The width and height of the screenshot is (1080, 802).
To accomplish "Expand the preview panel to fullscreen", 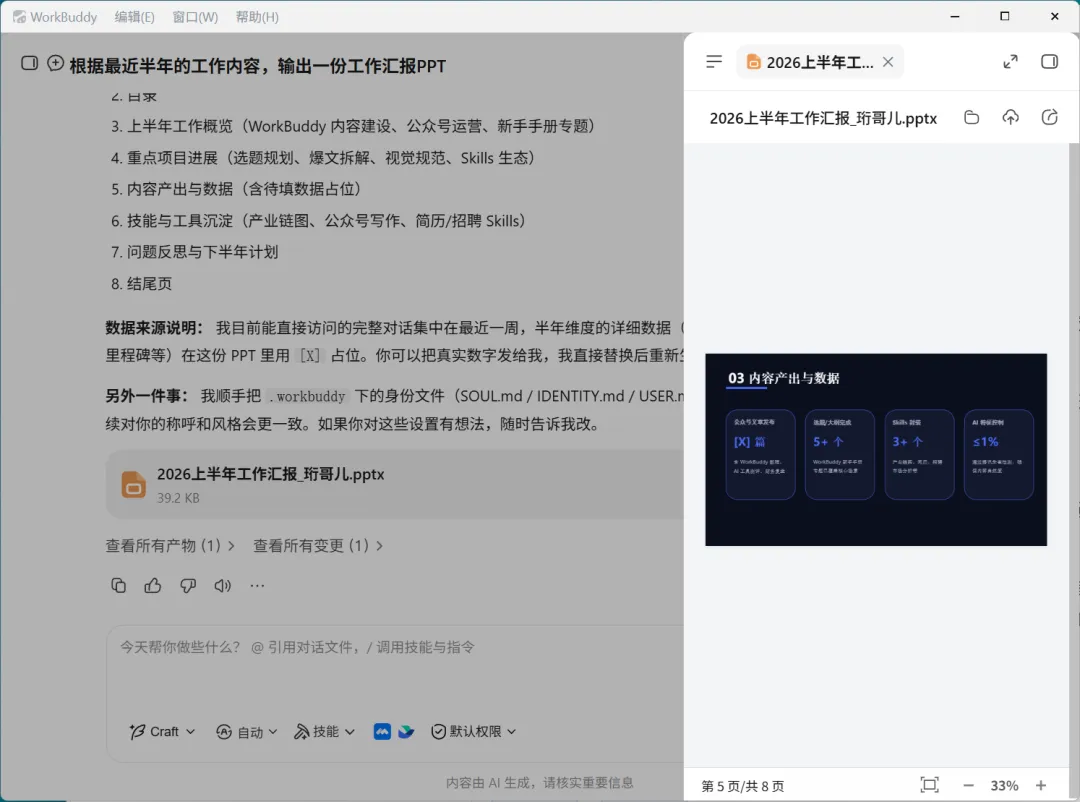I will pyautogui.click(x=1010, y=62).
